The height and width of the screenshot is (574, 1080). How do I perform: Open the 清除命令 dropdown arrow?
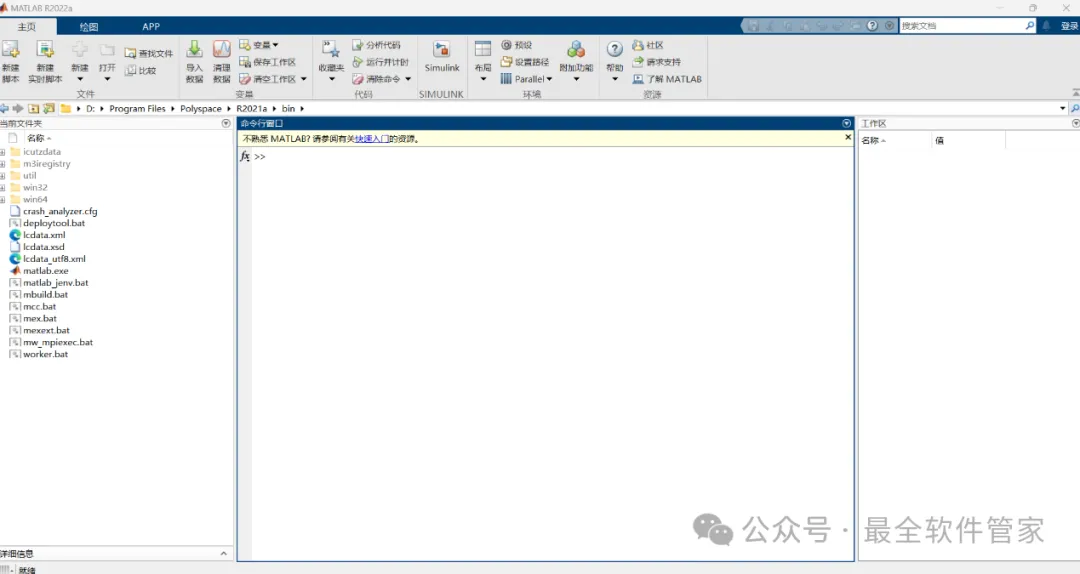pos(408,79)
